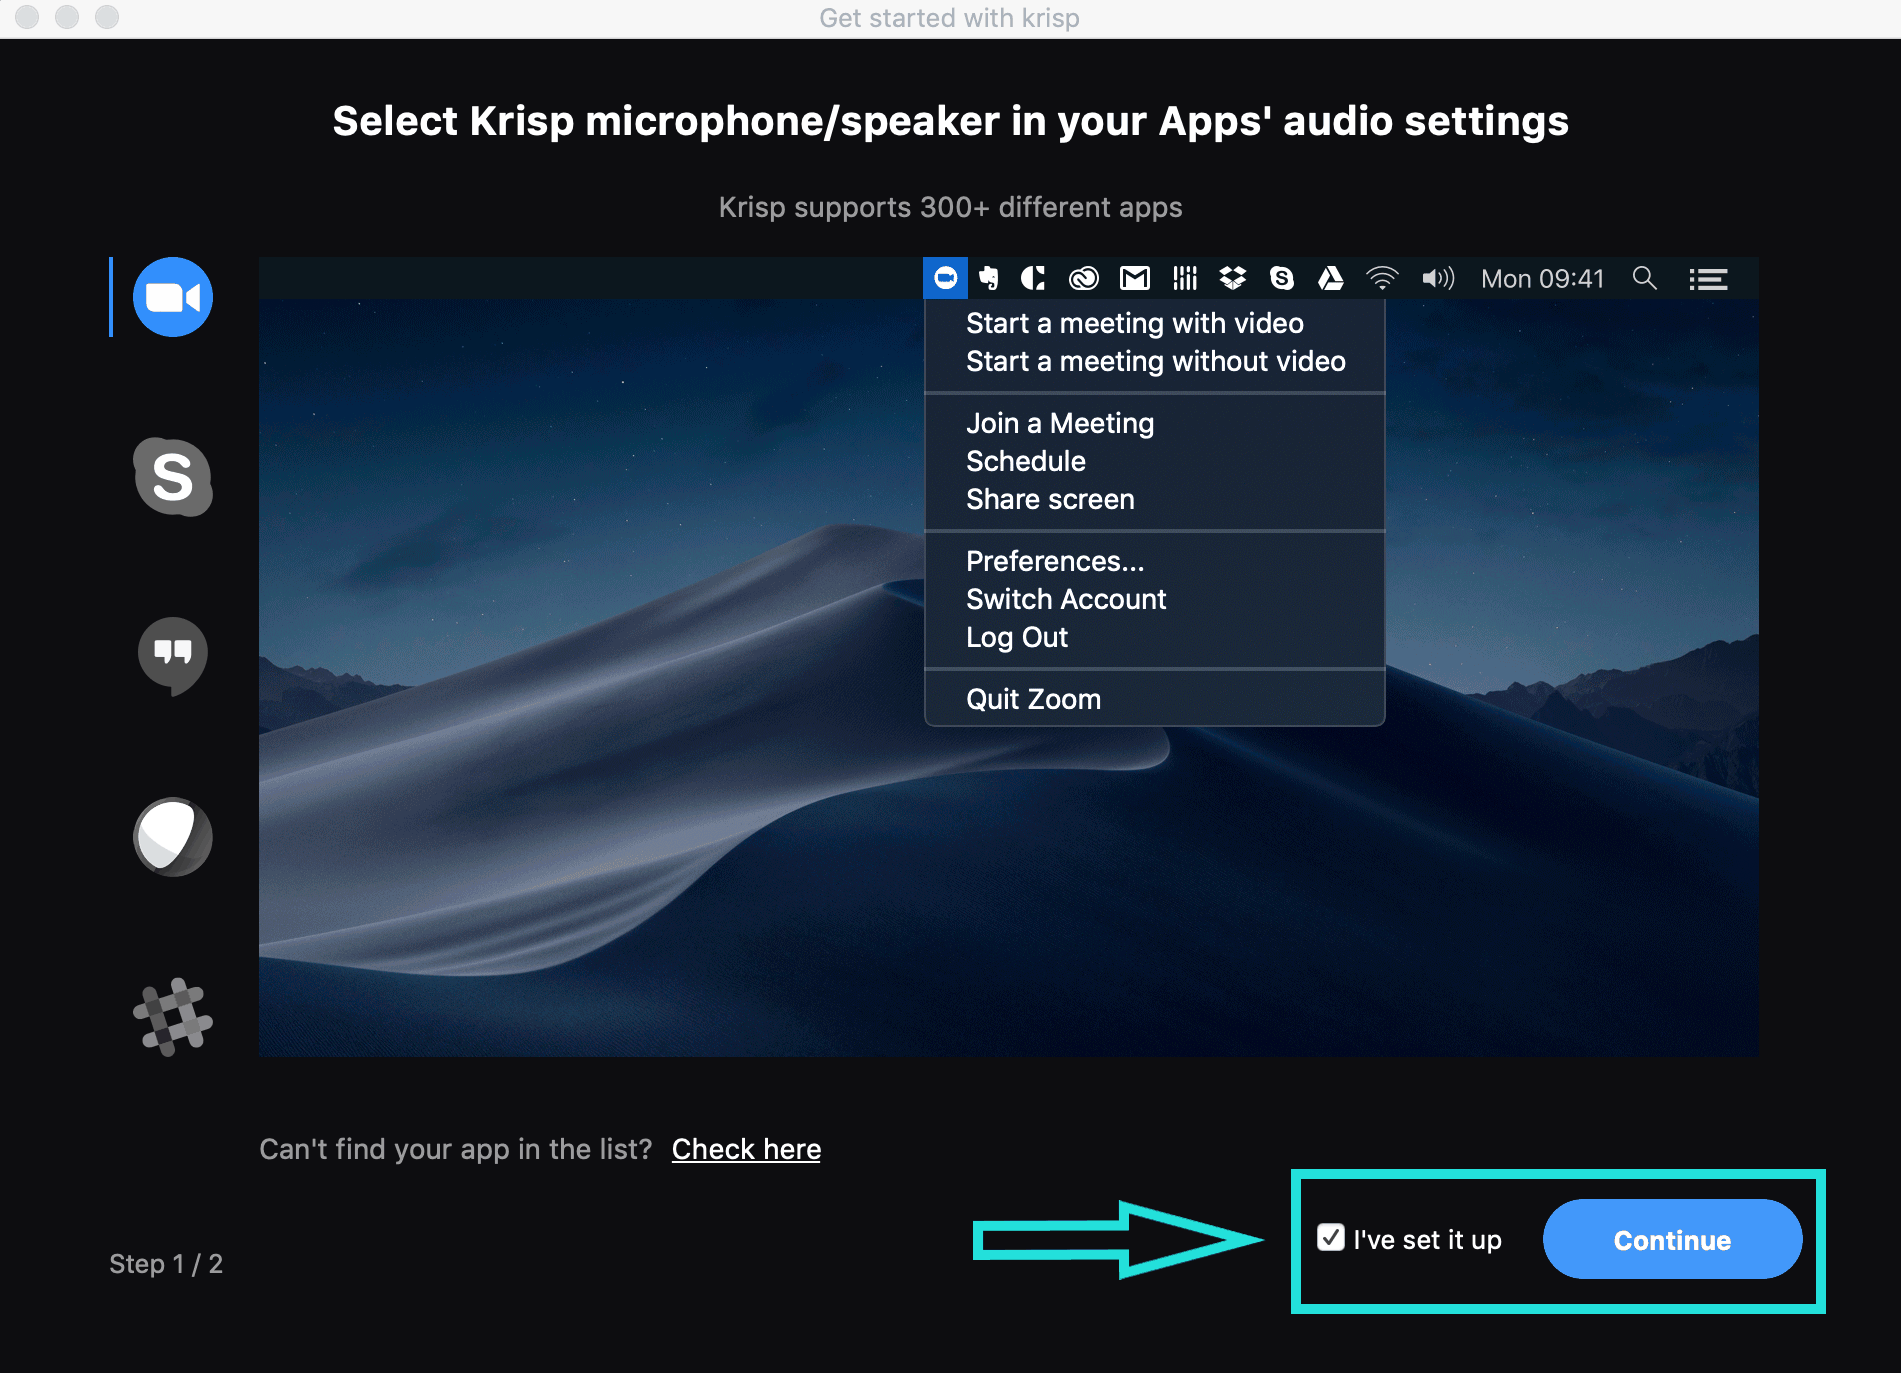Click the "I've set it up" label
1901x1373 pixels.
[1427, 1240]
